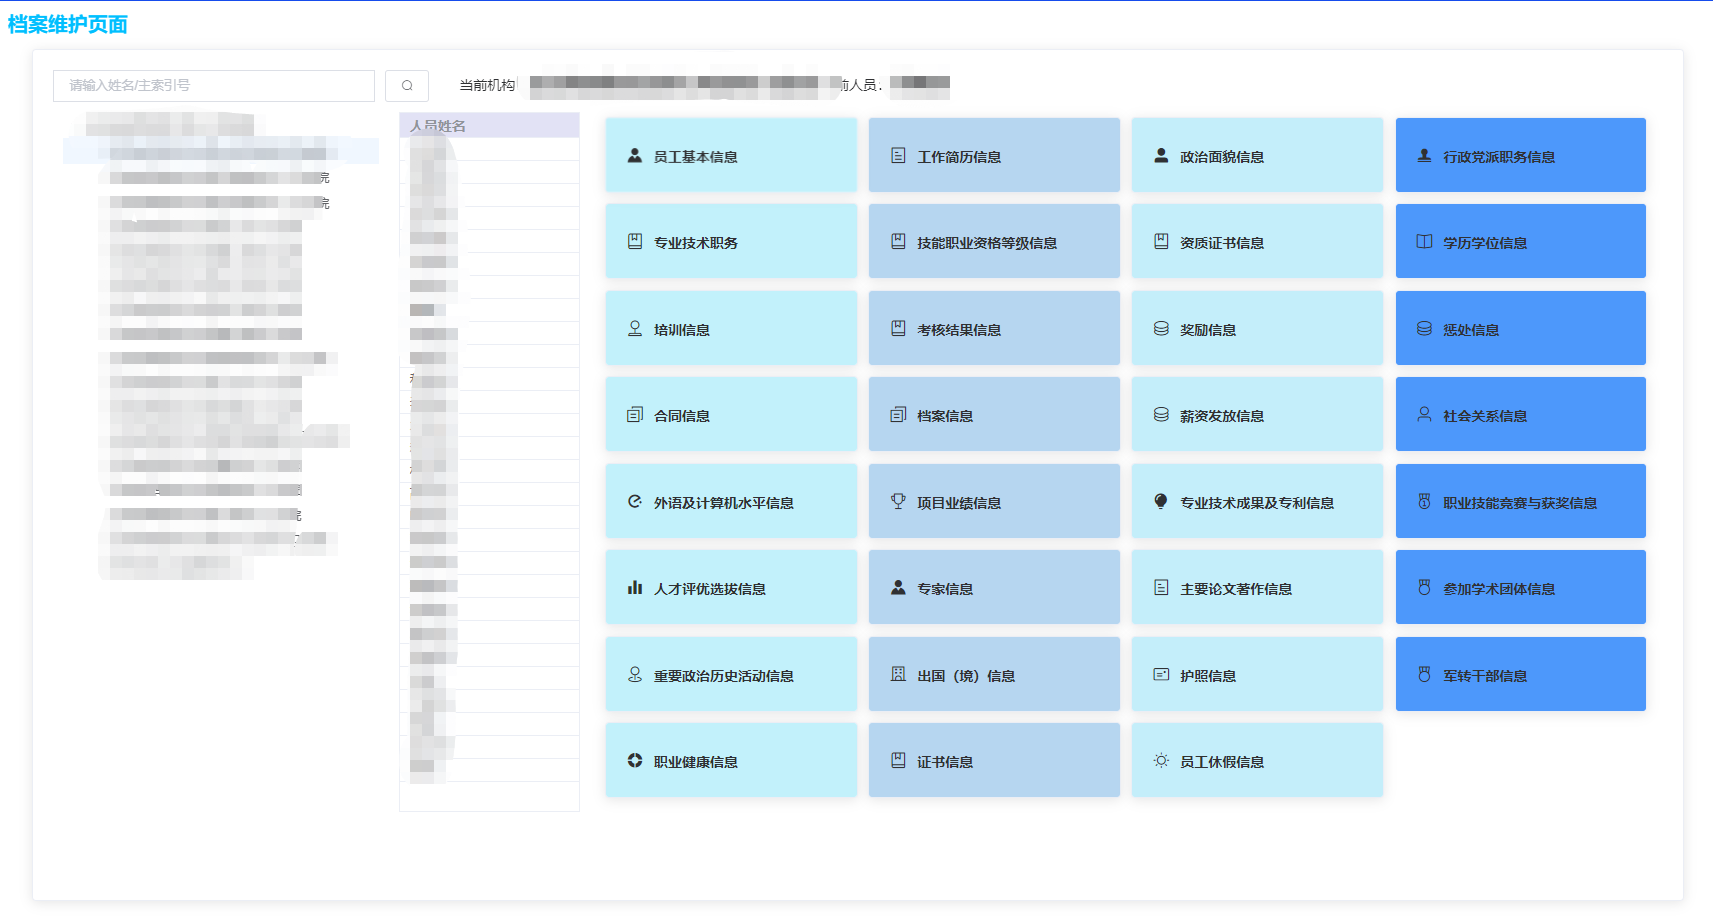Open 护照信息 by its label

coord(1208,676)
